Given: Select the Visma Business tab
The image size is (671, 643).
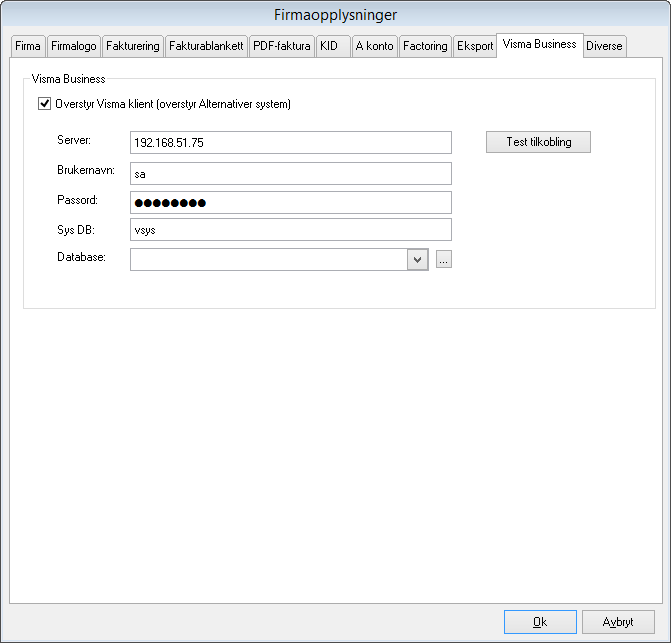Looking at the screenshot, I should tap(540, 44).
